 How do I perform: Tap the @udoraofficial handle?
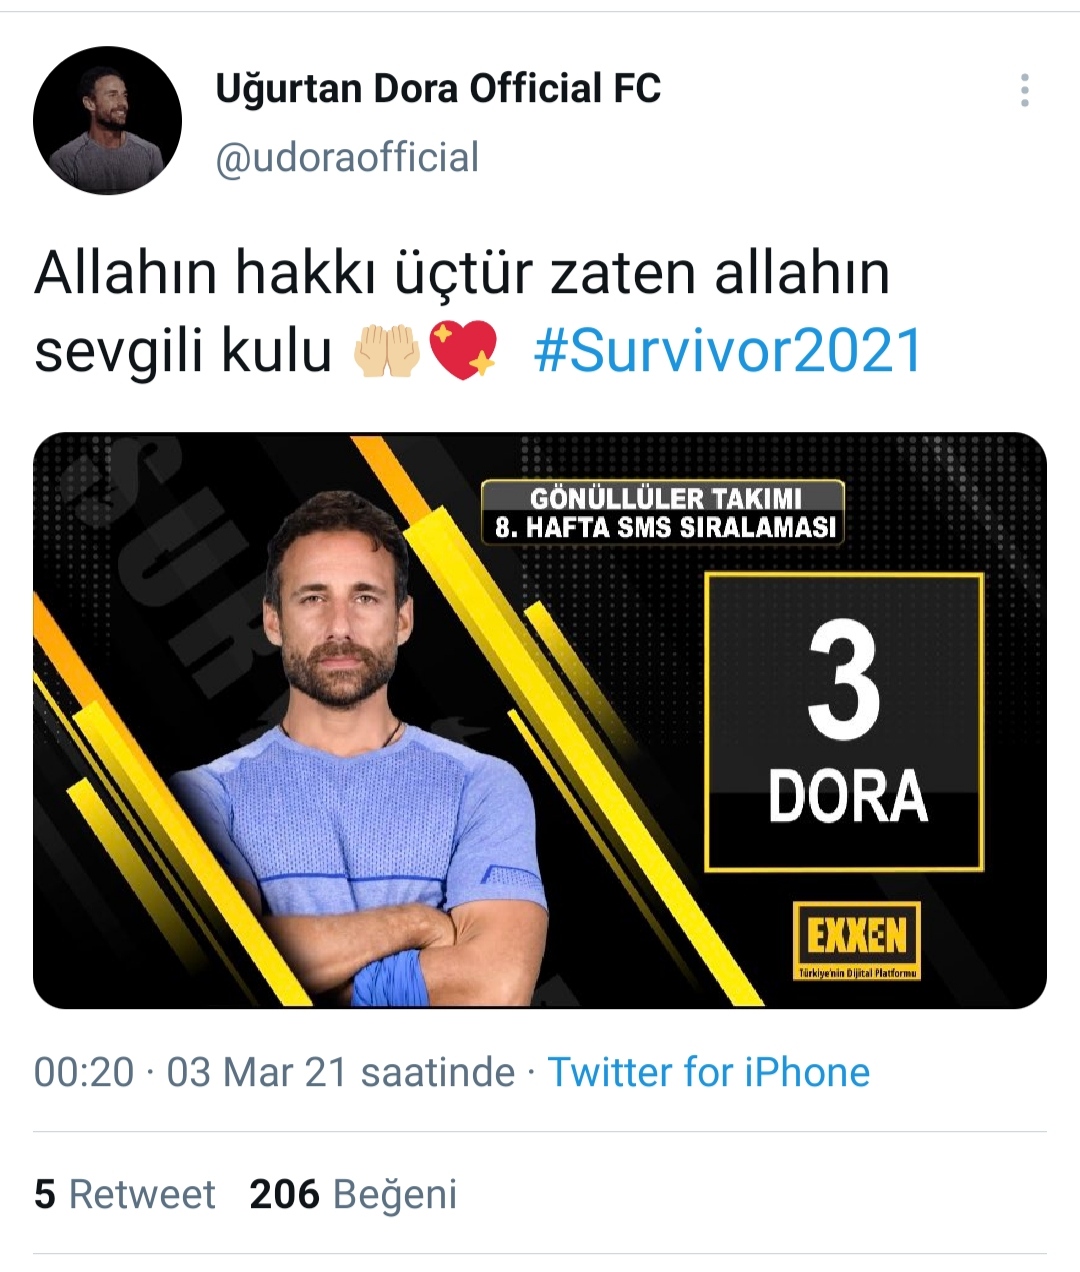coord(347,157)
